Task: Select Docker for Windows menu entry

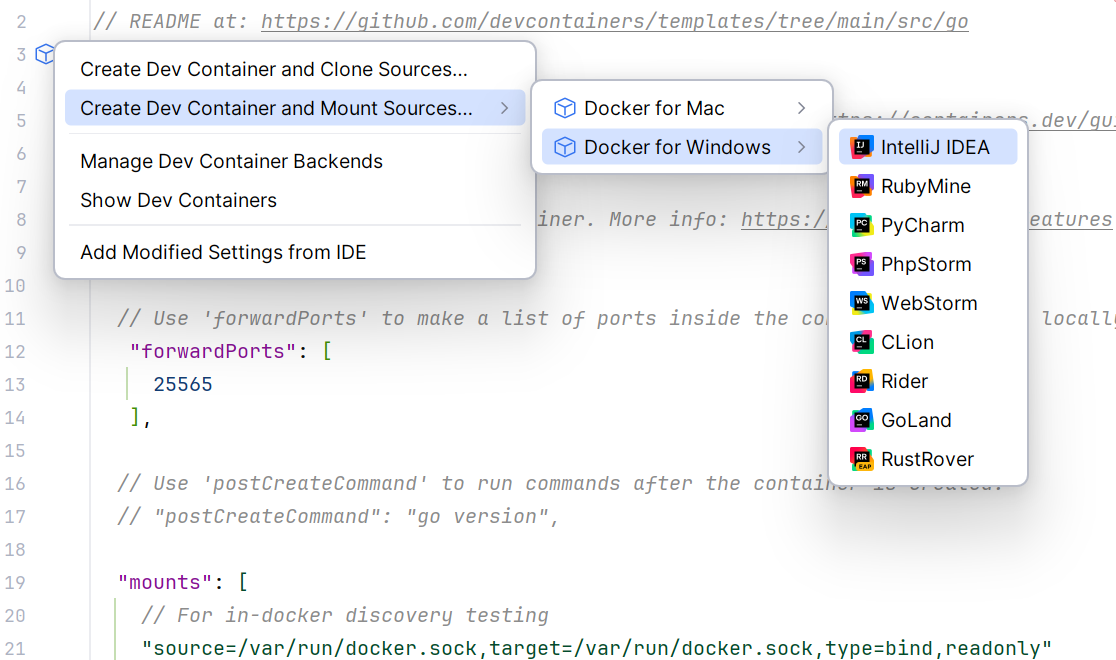Action: pyautogui.click(x=682, y=147)
